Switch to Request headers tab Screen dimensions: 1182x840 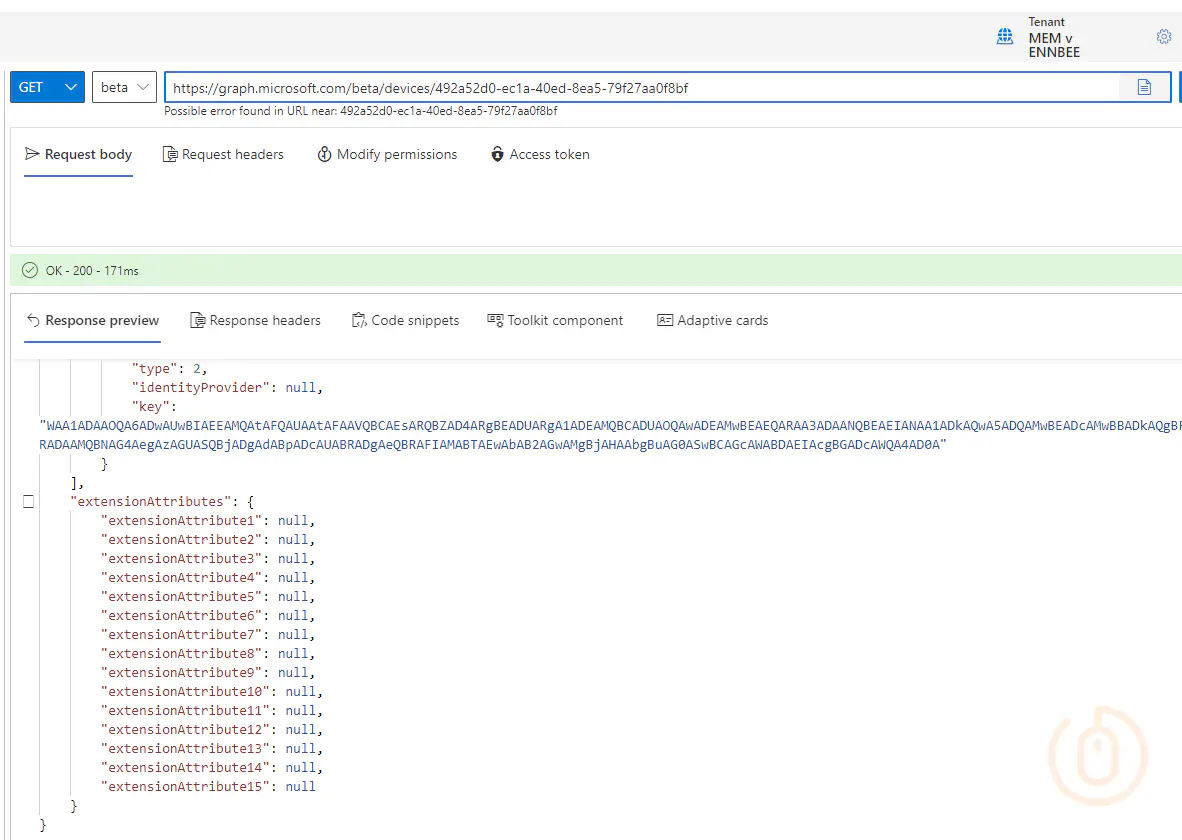pyautogui.click(x=223, y=155)
